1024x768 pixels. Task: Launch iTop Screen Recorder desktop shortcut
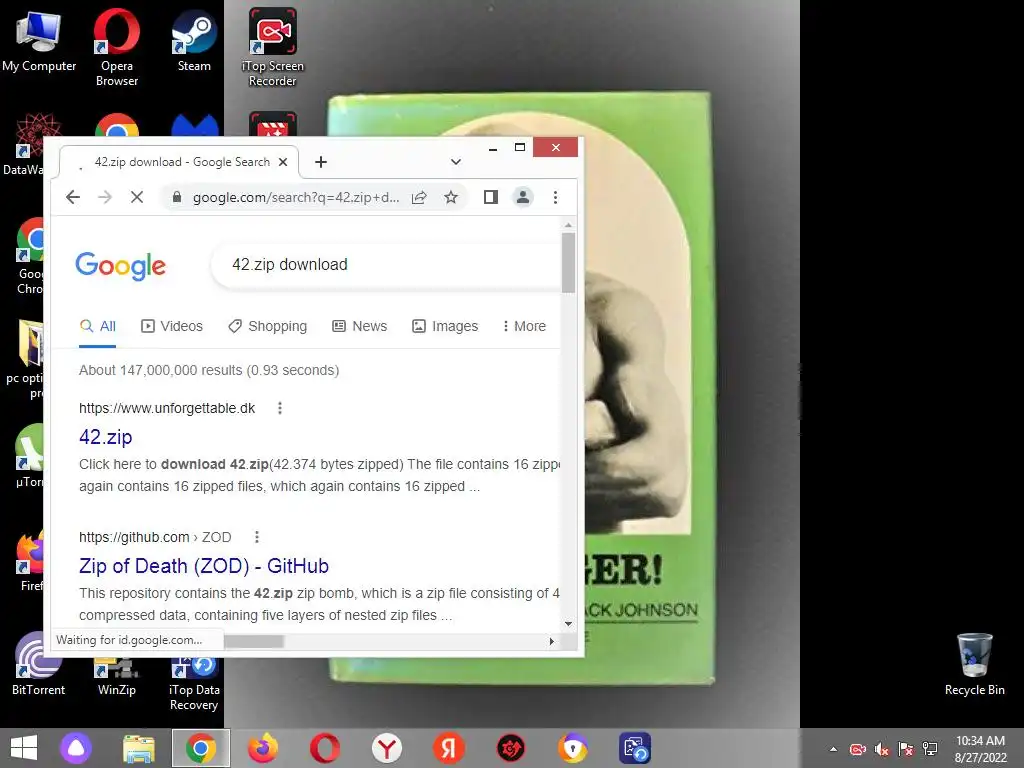pyautogui.click(x=272, y=47)
